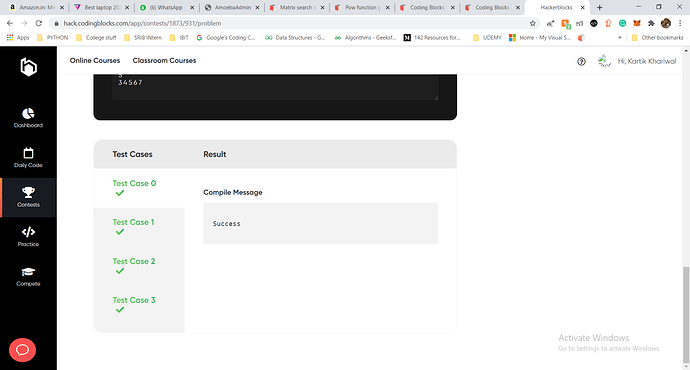Open the UDEMY bookmarks folder

pos(487,38)
